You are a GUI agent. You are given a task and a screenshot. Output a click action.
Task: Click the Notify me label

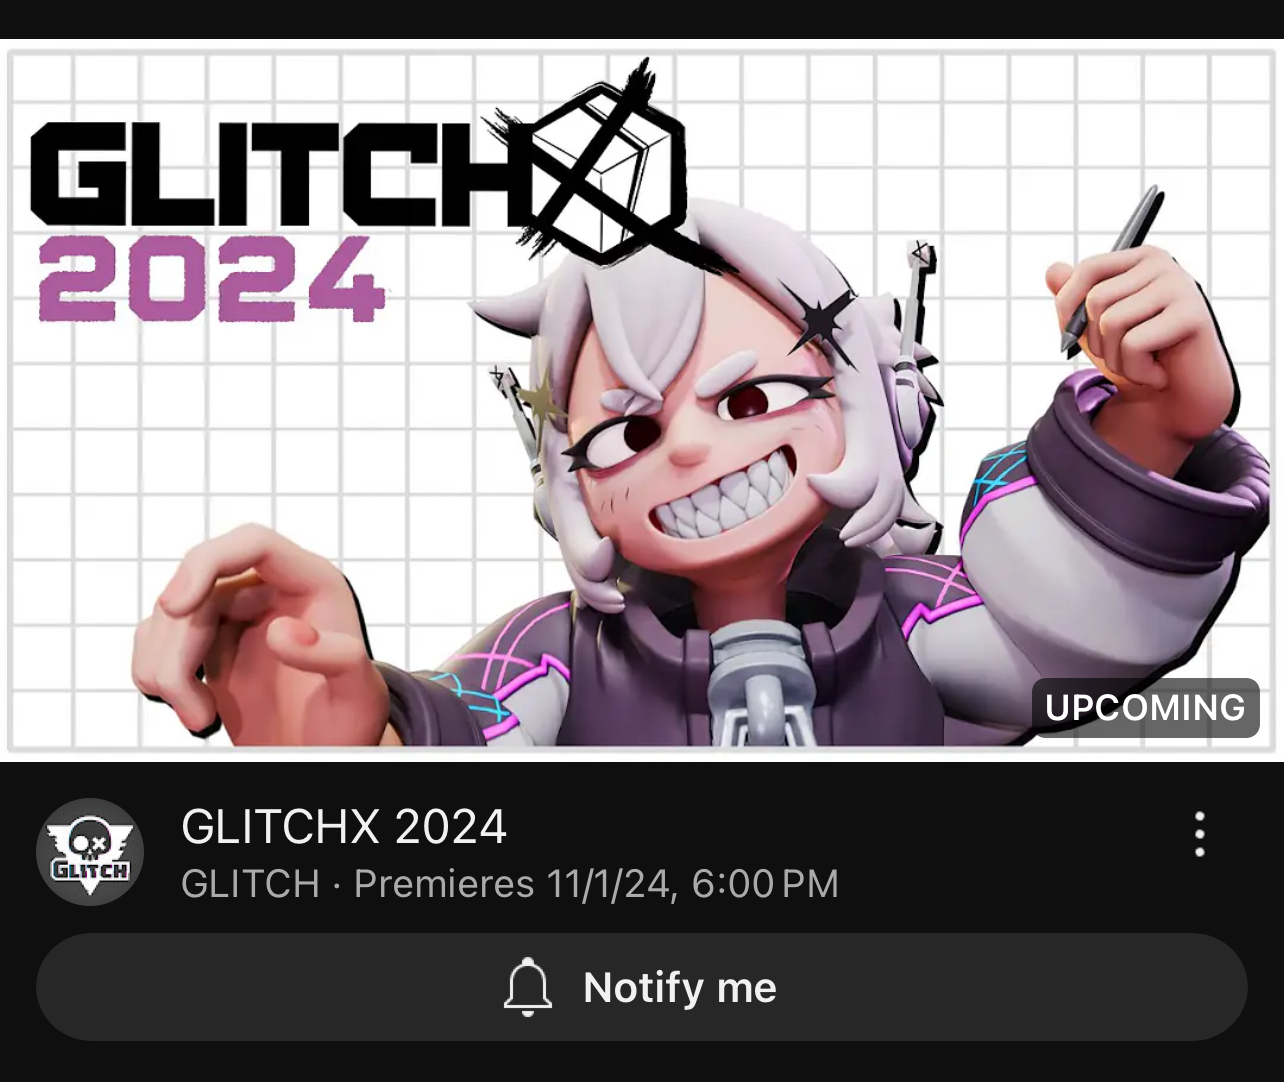click(680, 988)
